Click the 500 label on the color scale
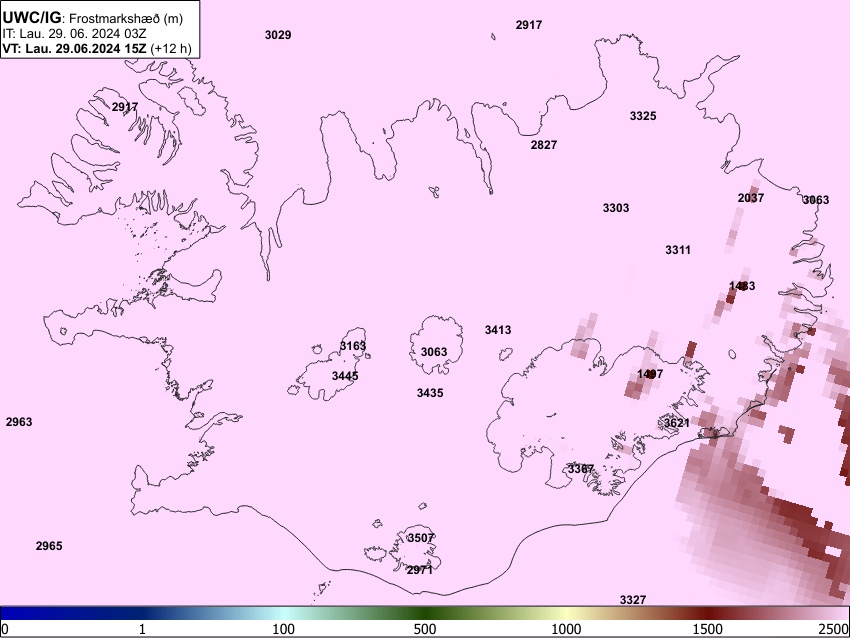This screenshot has width=850, height=638. (425, 629)
